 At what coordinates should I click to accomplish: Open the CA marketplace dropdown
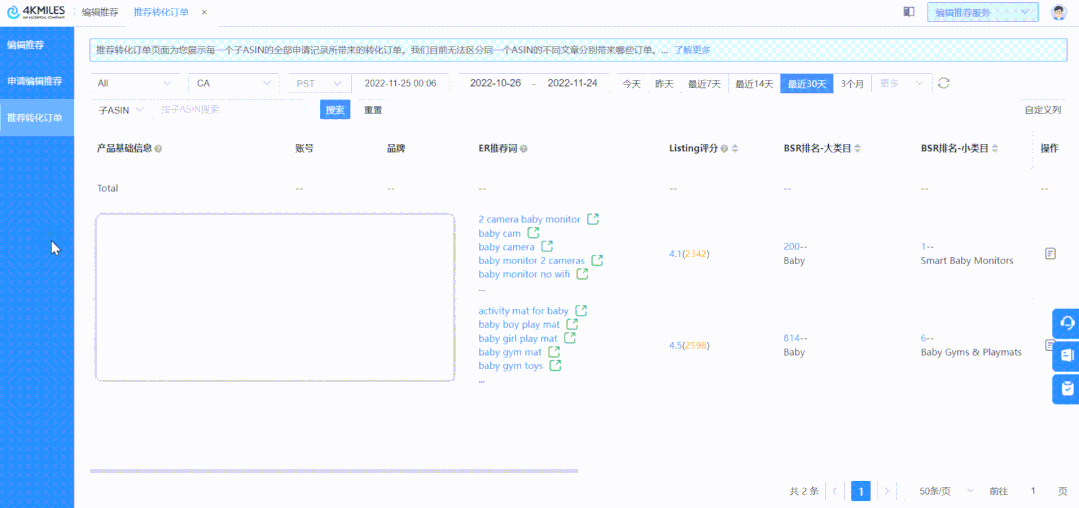click(233, 83)
